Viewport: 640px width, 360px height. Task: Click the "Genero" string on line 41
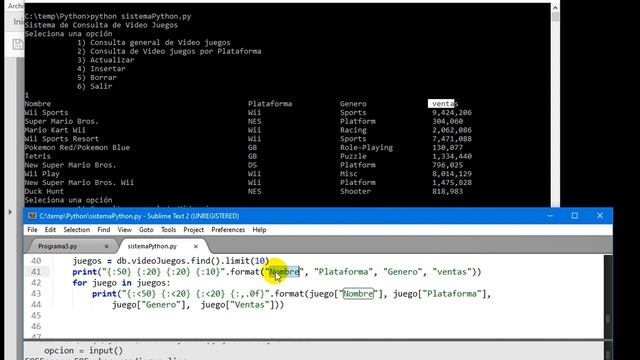coord(402,272)
